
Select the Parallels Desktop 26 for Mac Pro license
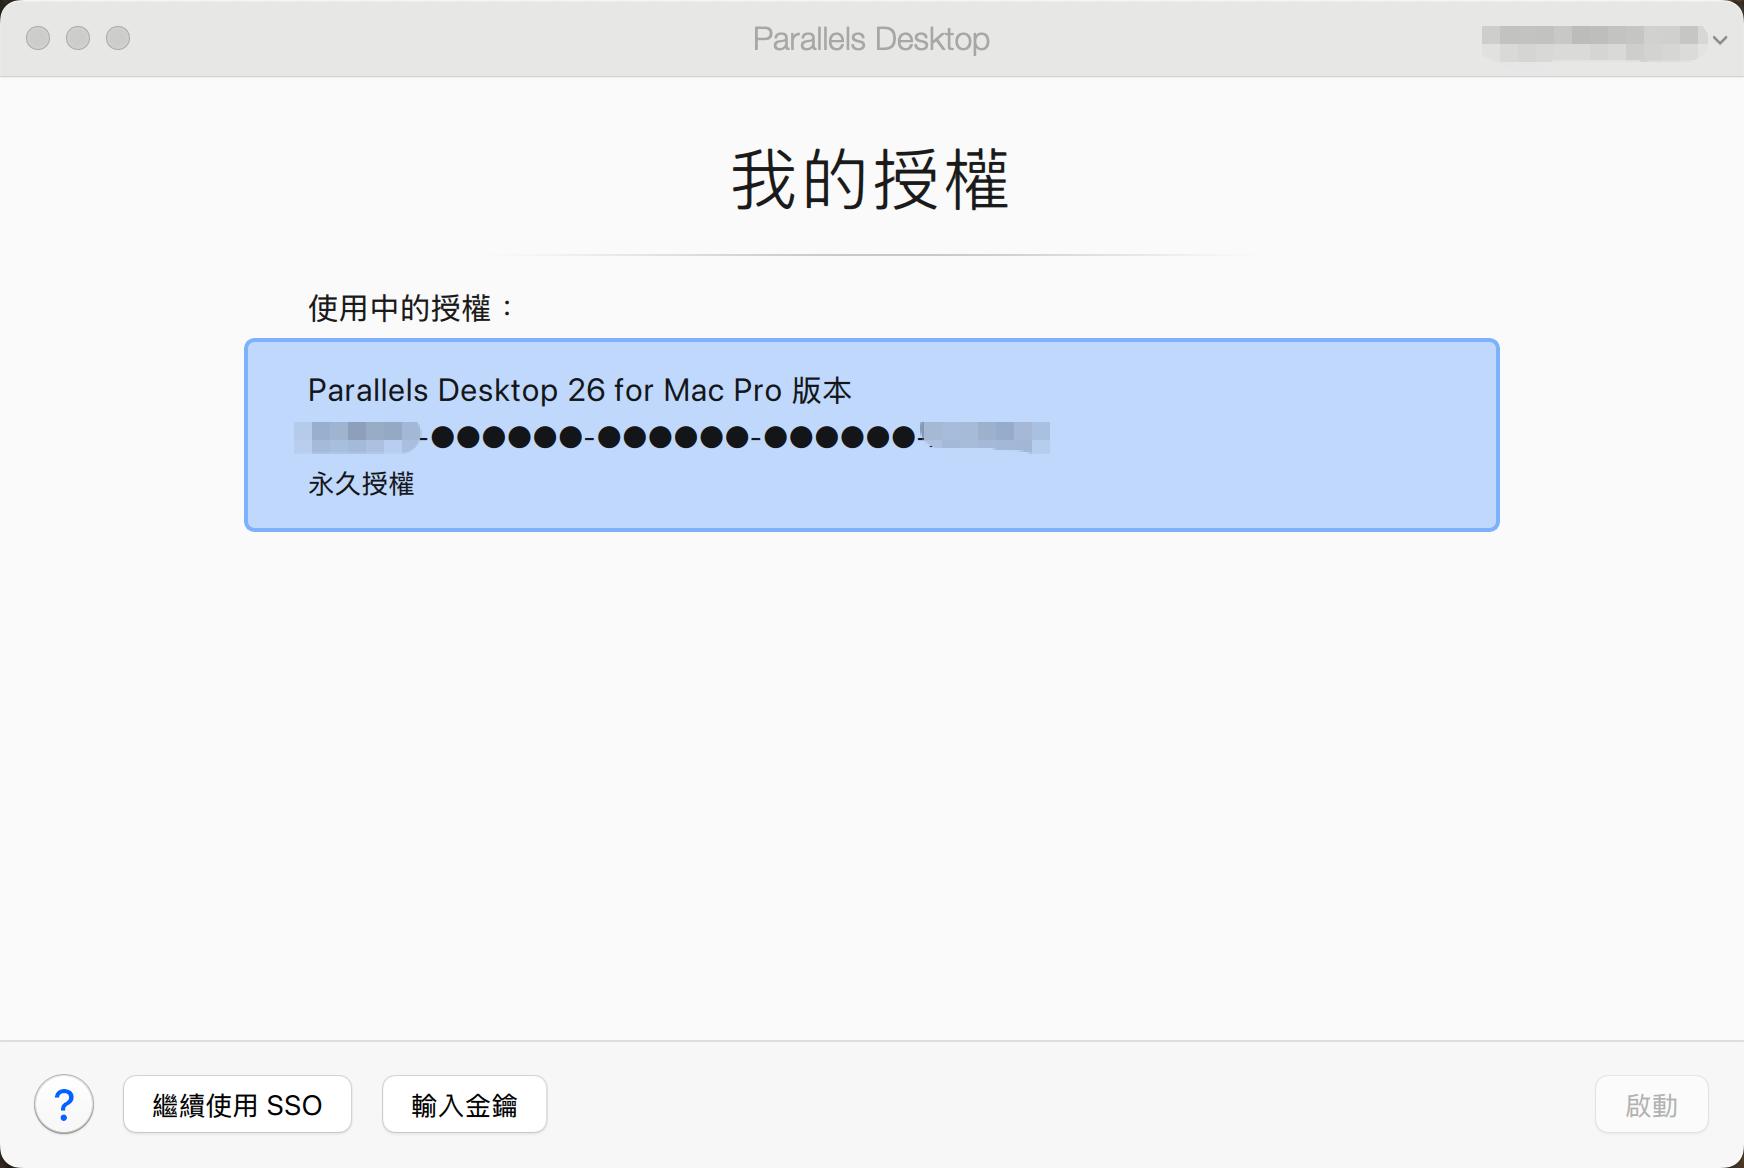coord(871,435)
